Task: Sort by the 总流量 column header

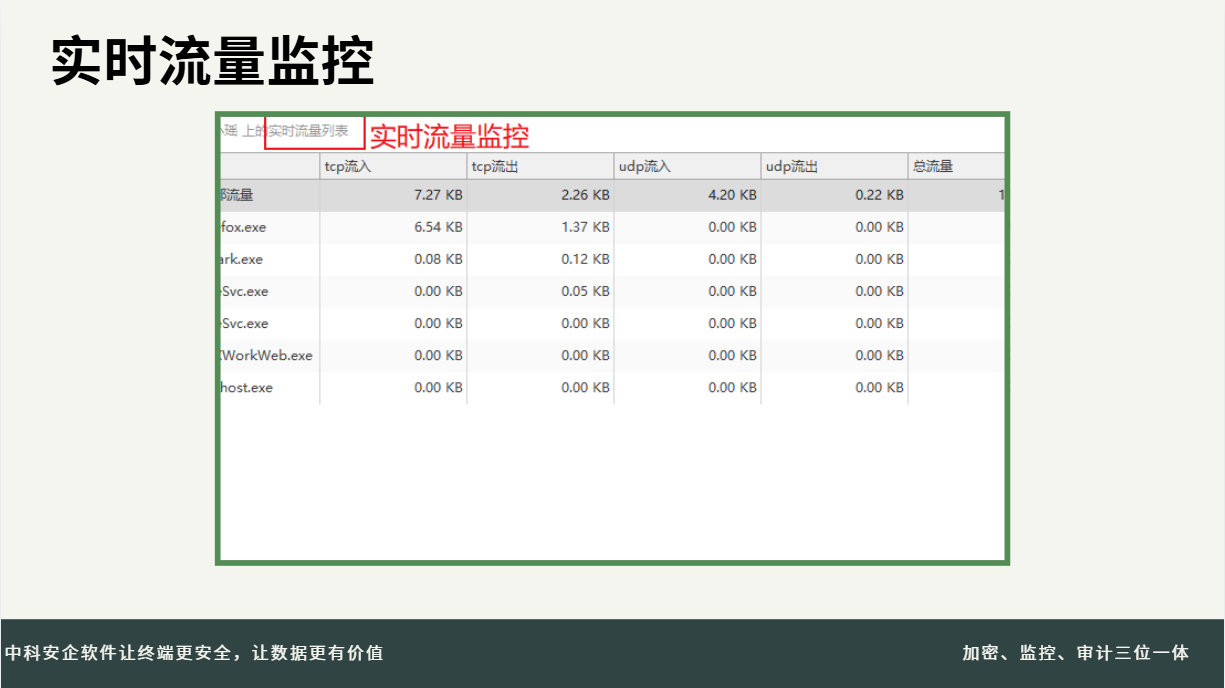Action: point(954,166)
